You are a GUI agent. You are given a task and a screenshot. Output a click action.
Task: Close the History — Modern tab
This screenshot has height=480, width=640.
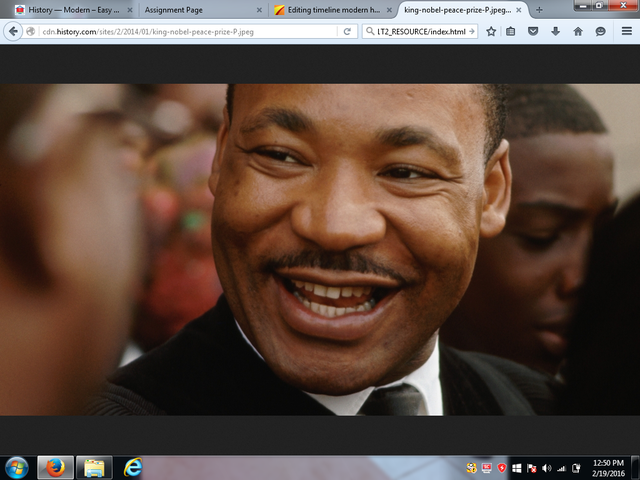[x=130, y=10]
